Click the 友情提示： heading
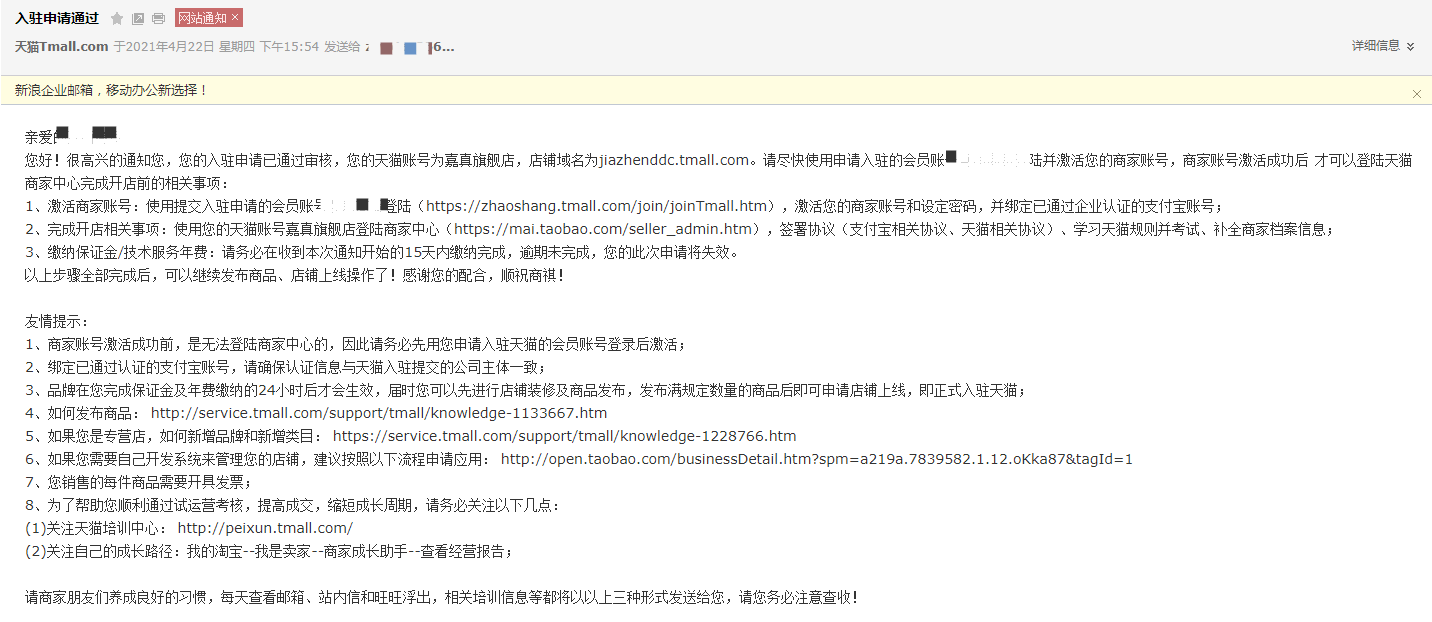Screen dimensions: 1432x622 pos(57,321)
